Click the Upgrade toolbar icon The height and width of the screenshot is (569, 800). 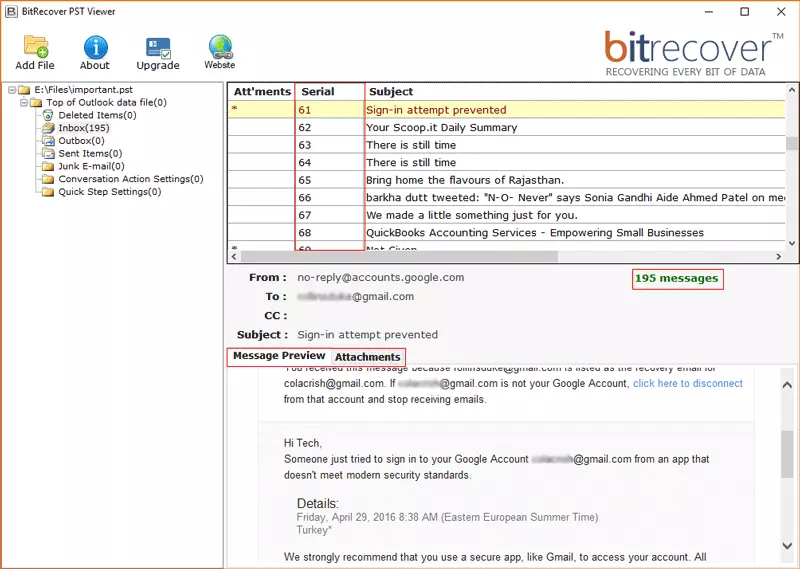pyautogui.click(x=158, y=47)
